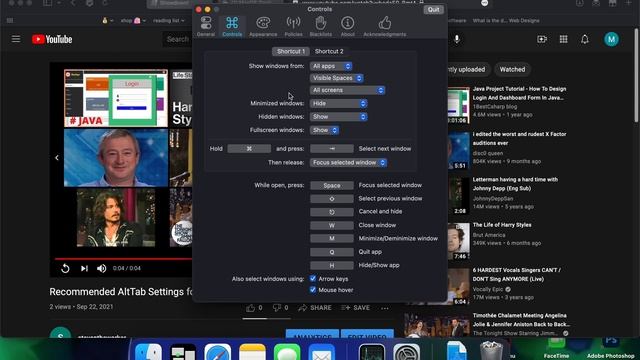The width and height of the screenshot is (640, 360).
Task: Open Java Project Tutorial suggested video
Action: click(519, 93)
